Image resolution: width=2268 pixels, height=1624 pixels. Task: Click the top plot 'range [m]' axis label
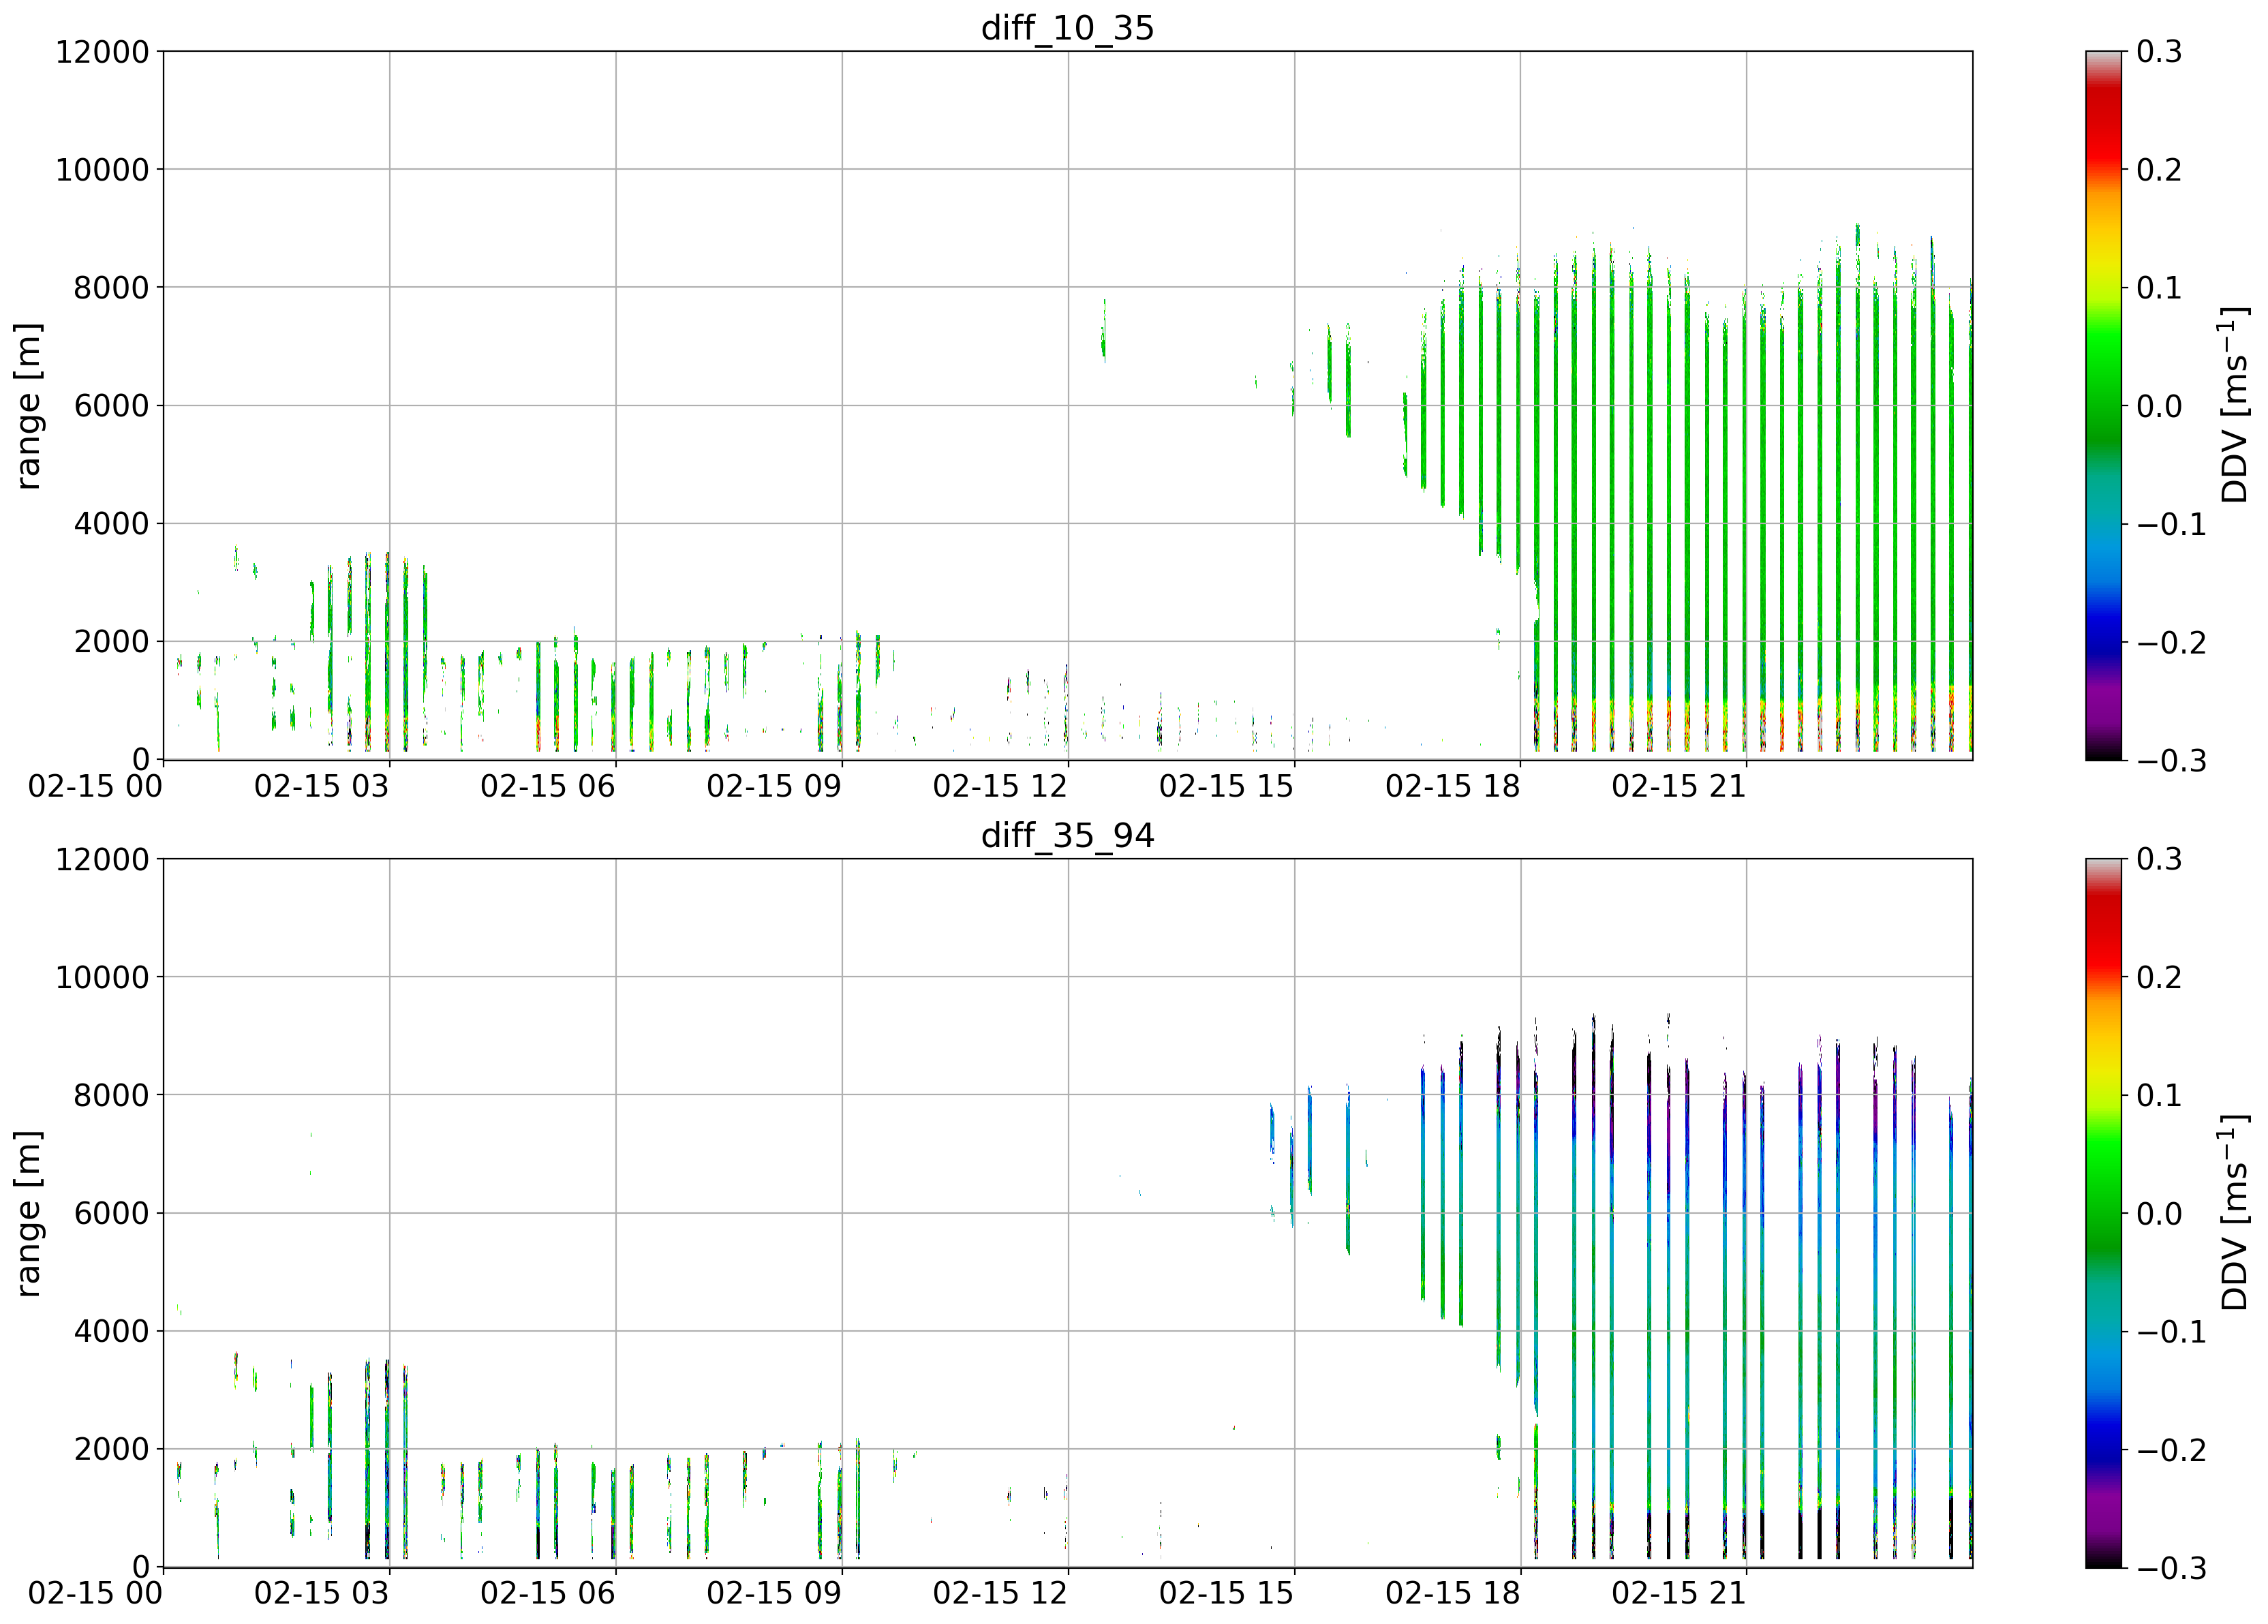[x=29, y=405]
